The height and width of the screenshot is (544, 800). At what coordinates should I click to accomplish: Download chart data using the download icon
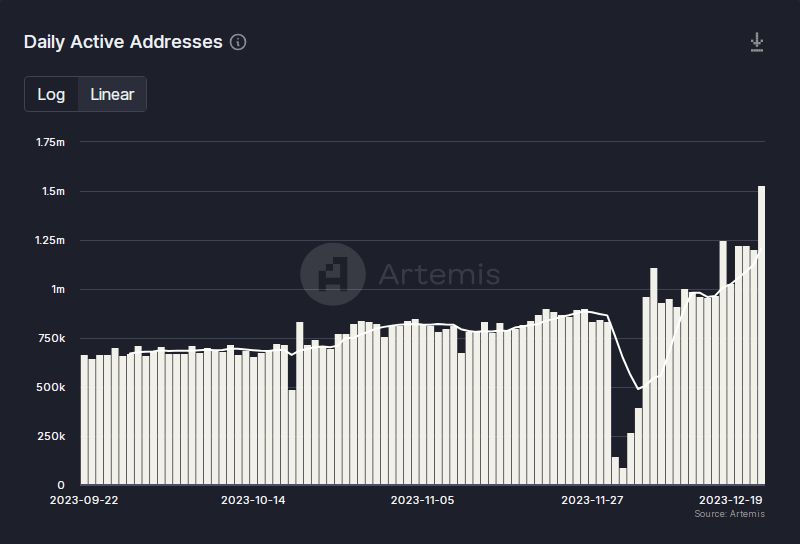pyautogui.click(x=757, y=42)
